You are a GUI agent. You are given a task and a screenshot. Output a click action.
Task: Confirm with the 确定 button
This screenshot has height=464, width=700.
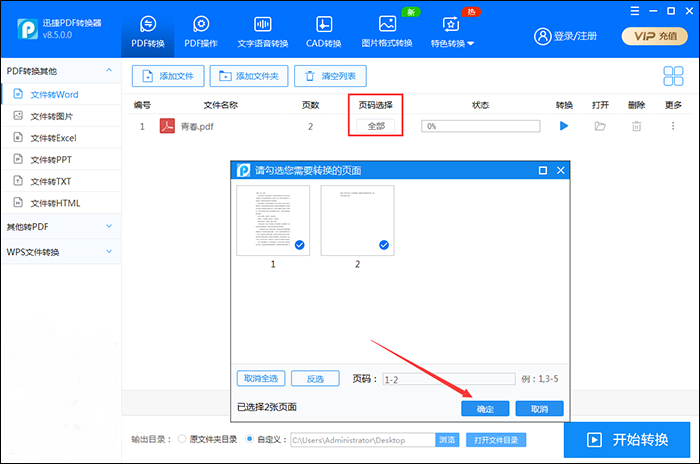(x=485, y=409)
